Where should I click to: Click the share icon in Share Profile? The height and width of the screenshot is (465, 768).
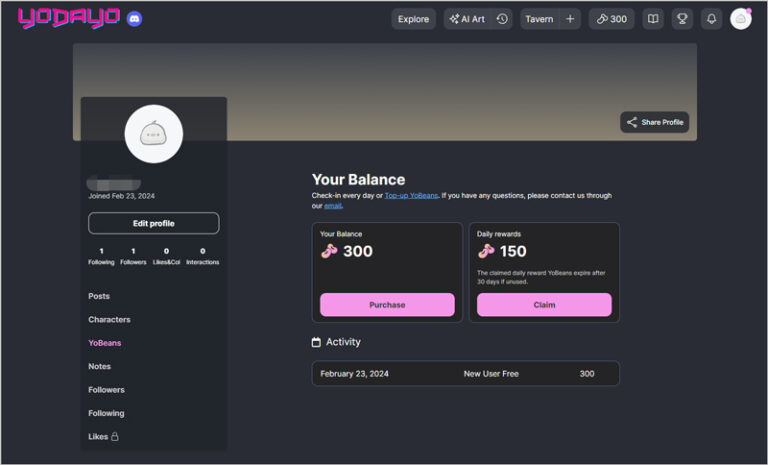click(x=632, y=122)
